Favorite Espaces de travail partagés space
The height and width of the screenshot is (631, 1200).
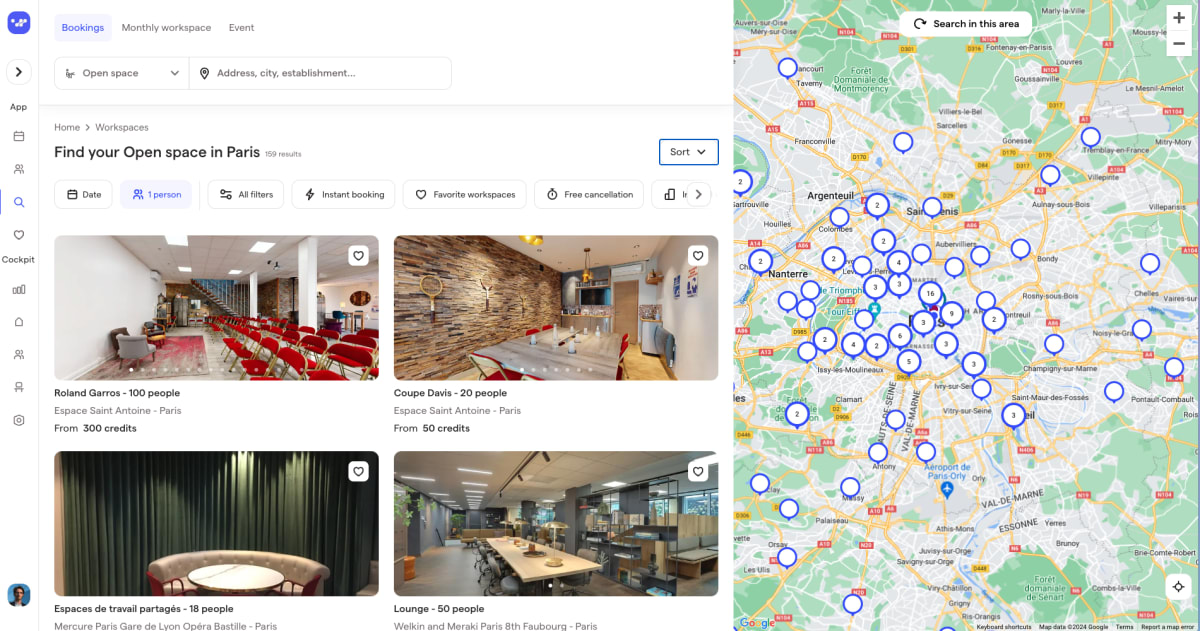pos(358,472)
